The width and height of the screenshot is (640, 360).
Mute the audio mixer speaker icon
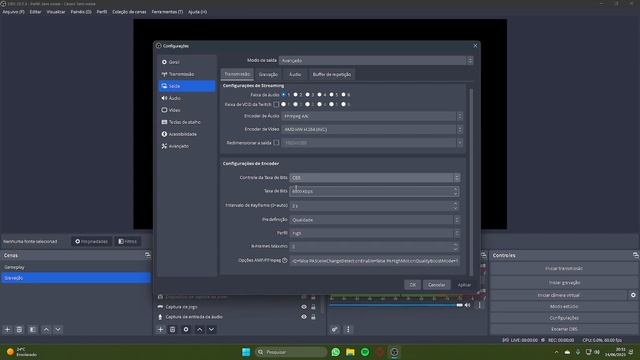467,305
